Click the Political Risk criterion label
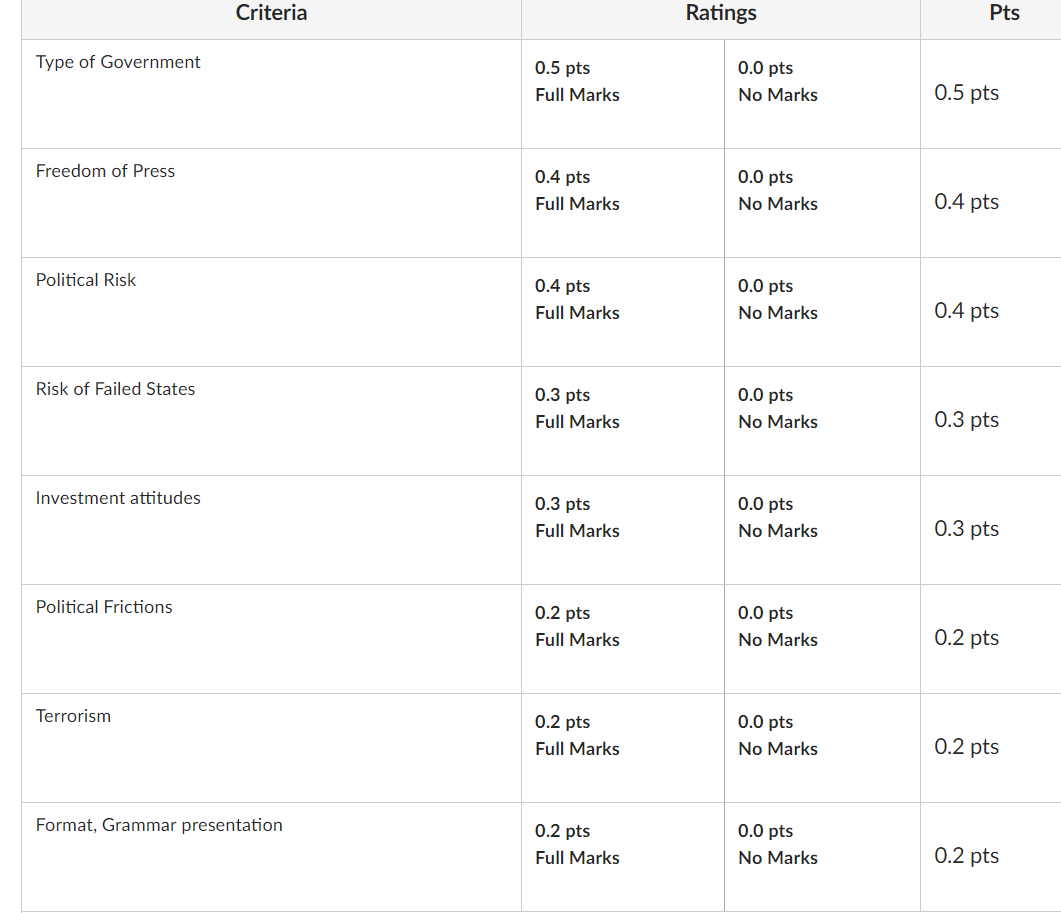The image size is (1061, 913). tap(86, 280)
